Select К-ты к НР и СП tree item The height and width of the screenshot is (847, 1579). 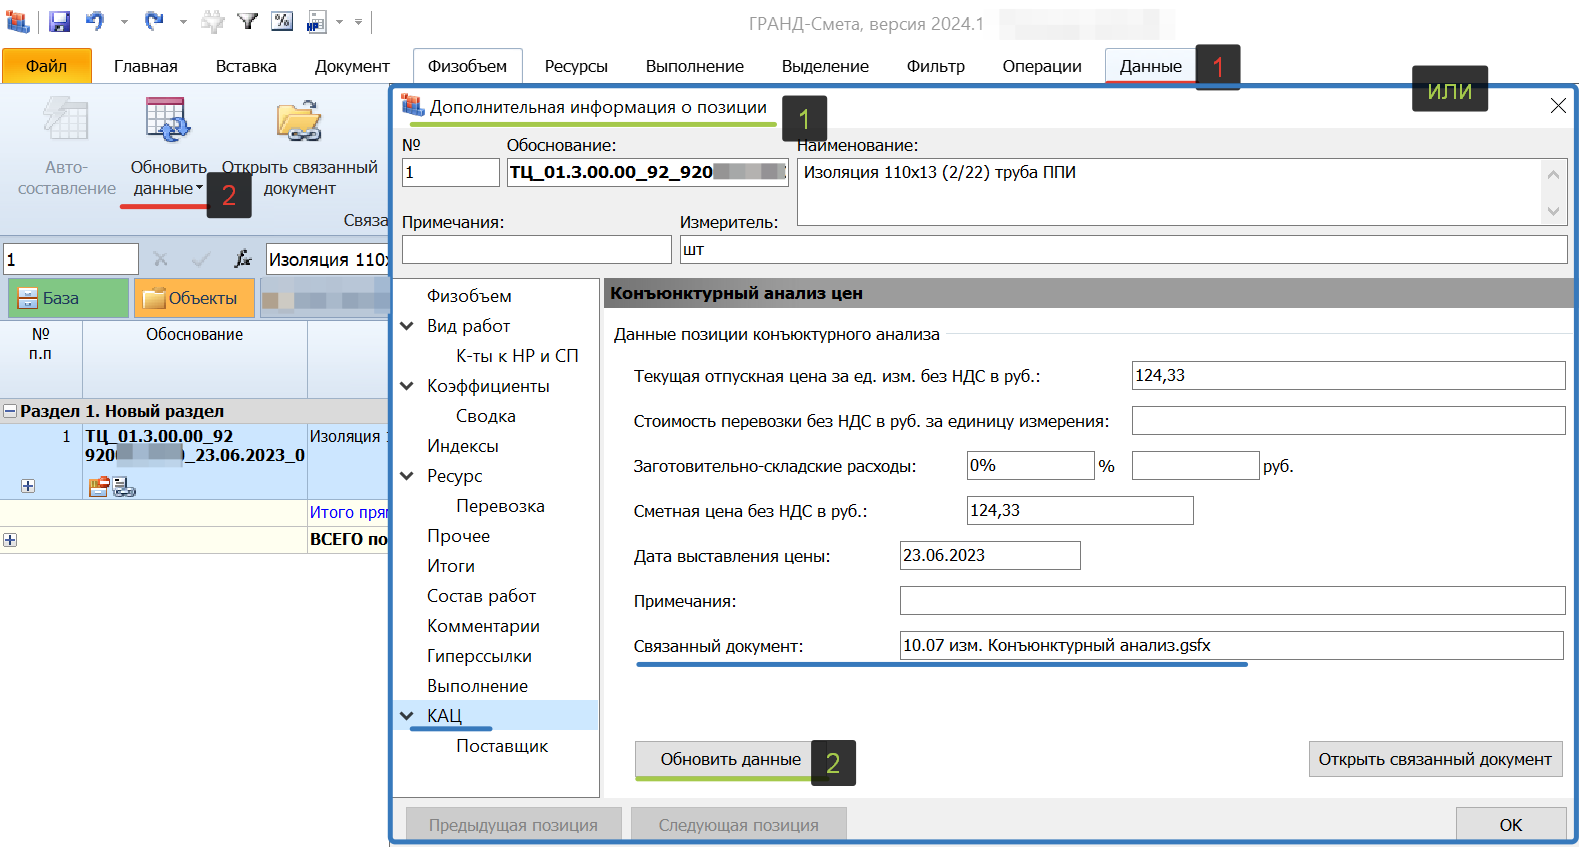click(517, 356)
